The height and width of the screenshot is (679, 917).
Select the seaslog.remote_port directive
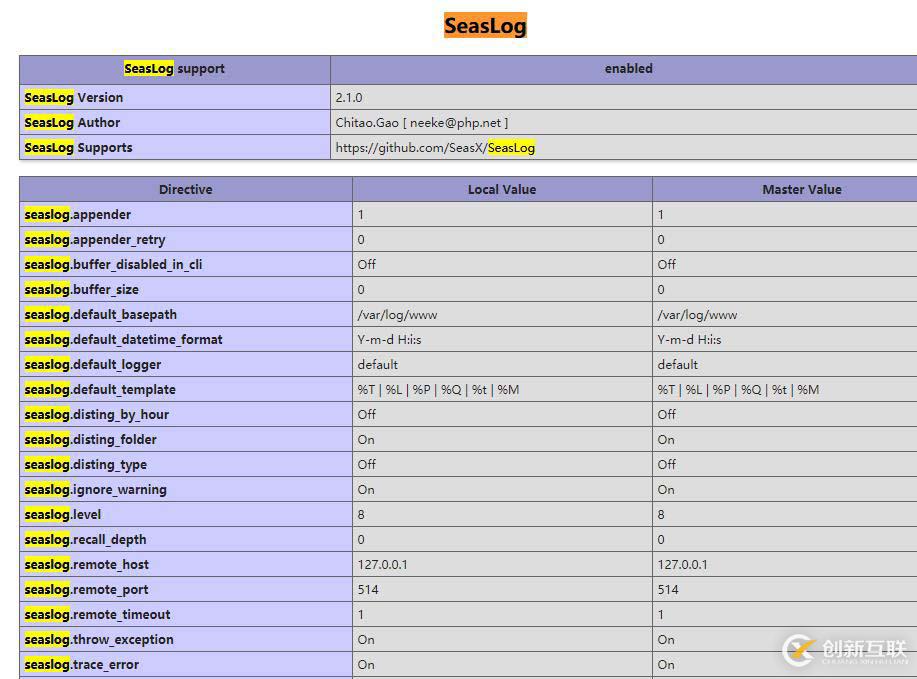click(86, 590)
